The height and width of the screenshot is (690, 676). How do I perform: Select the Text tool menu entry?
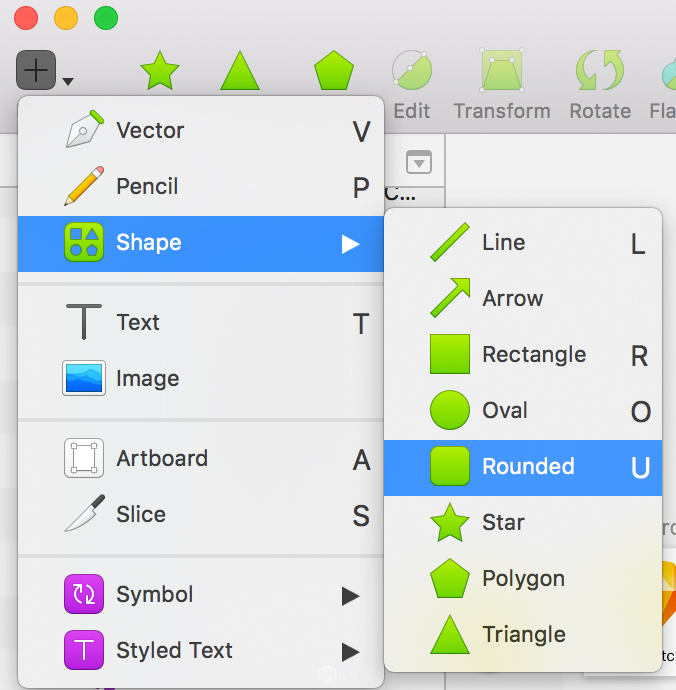tap(201, 323)
